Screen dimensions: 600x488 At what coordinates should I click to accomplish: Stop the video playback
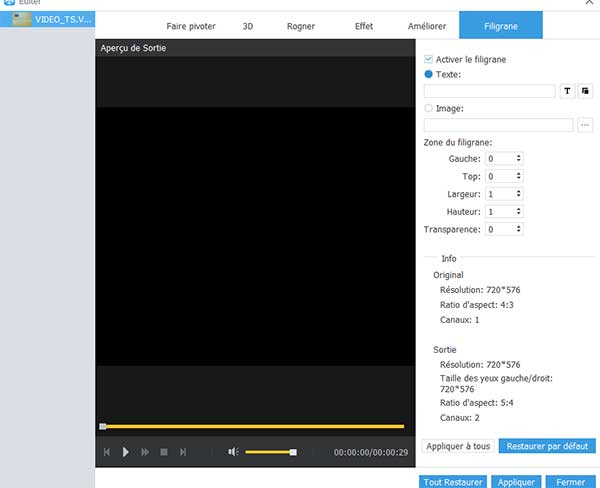164,452
